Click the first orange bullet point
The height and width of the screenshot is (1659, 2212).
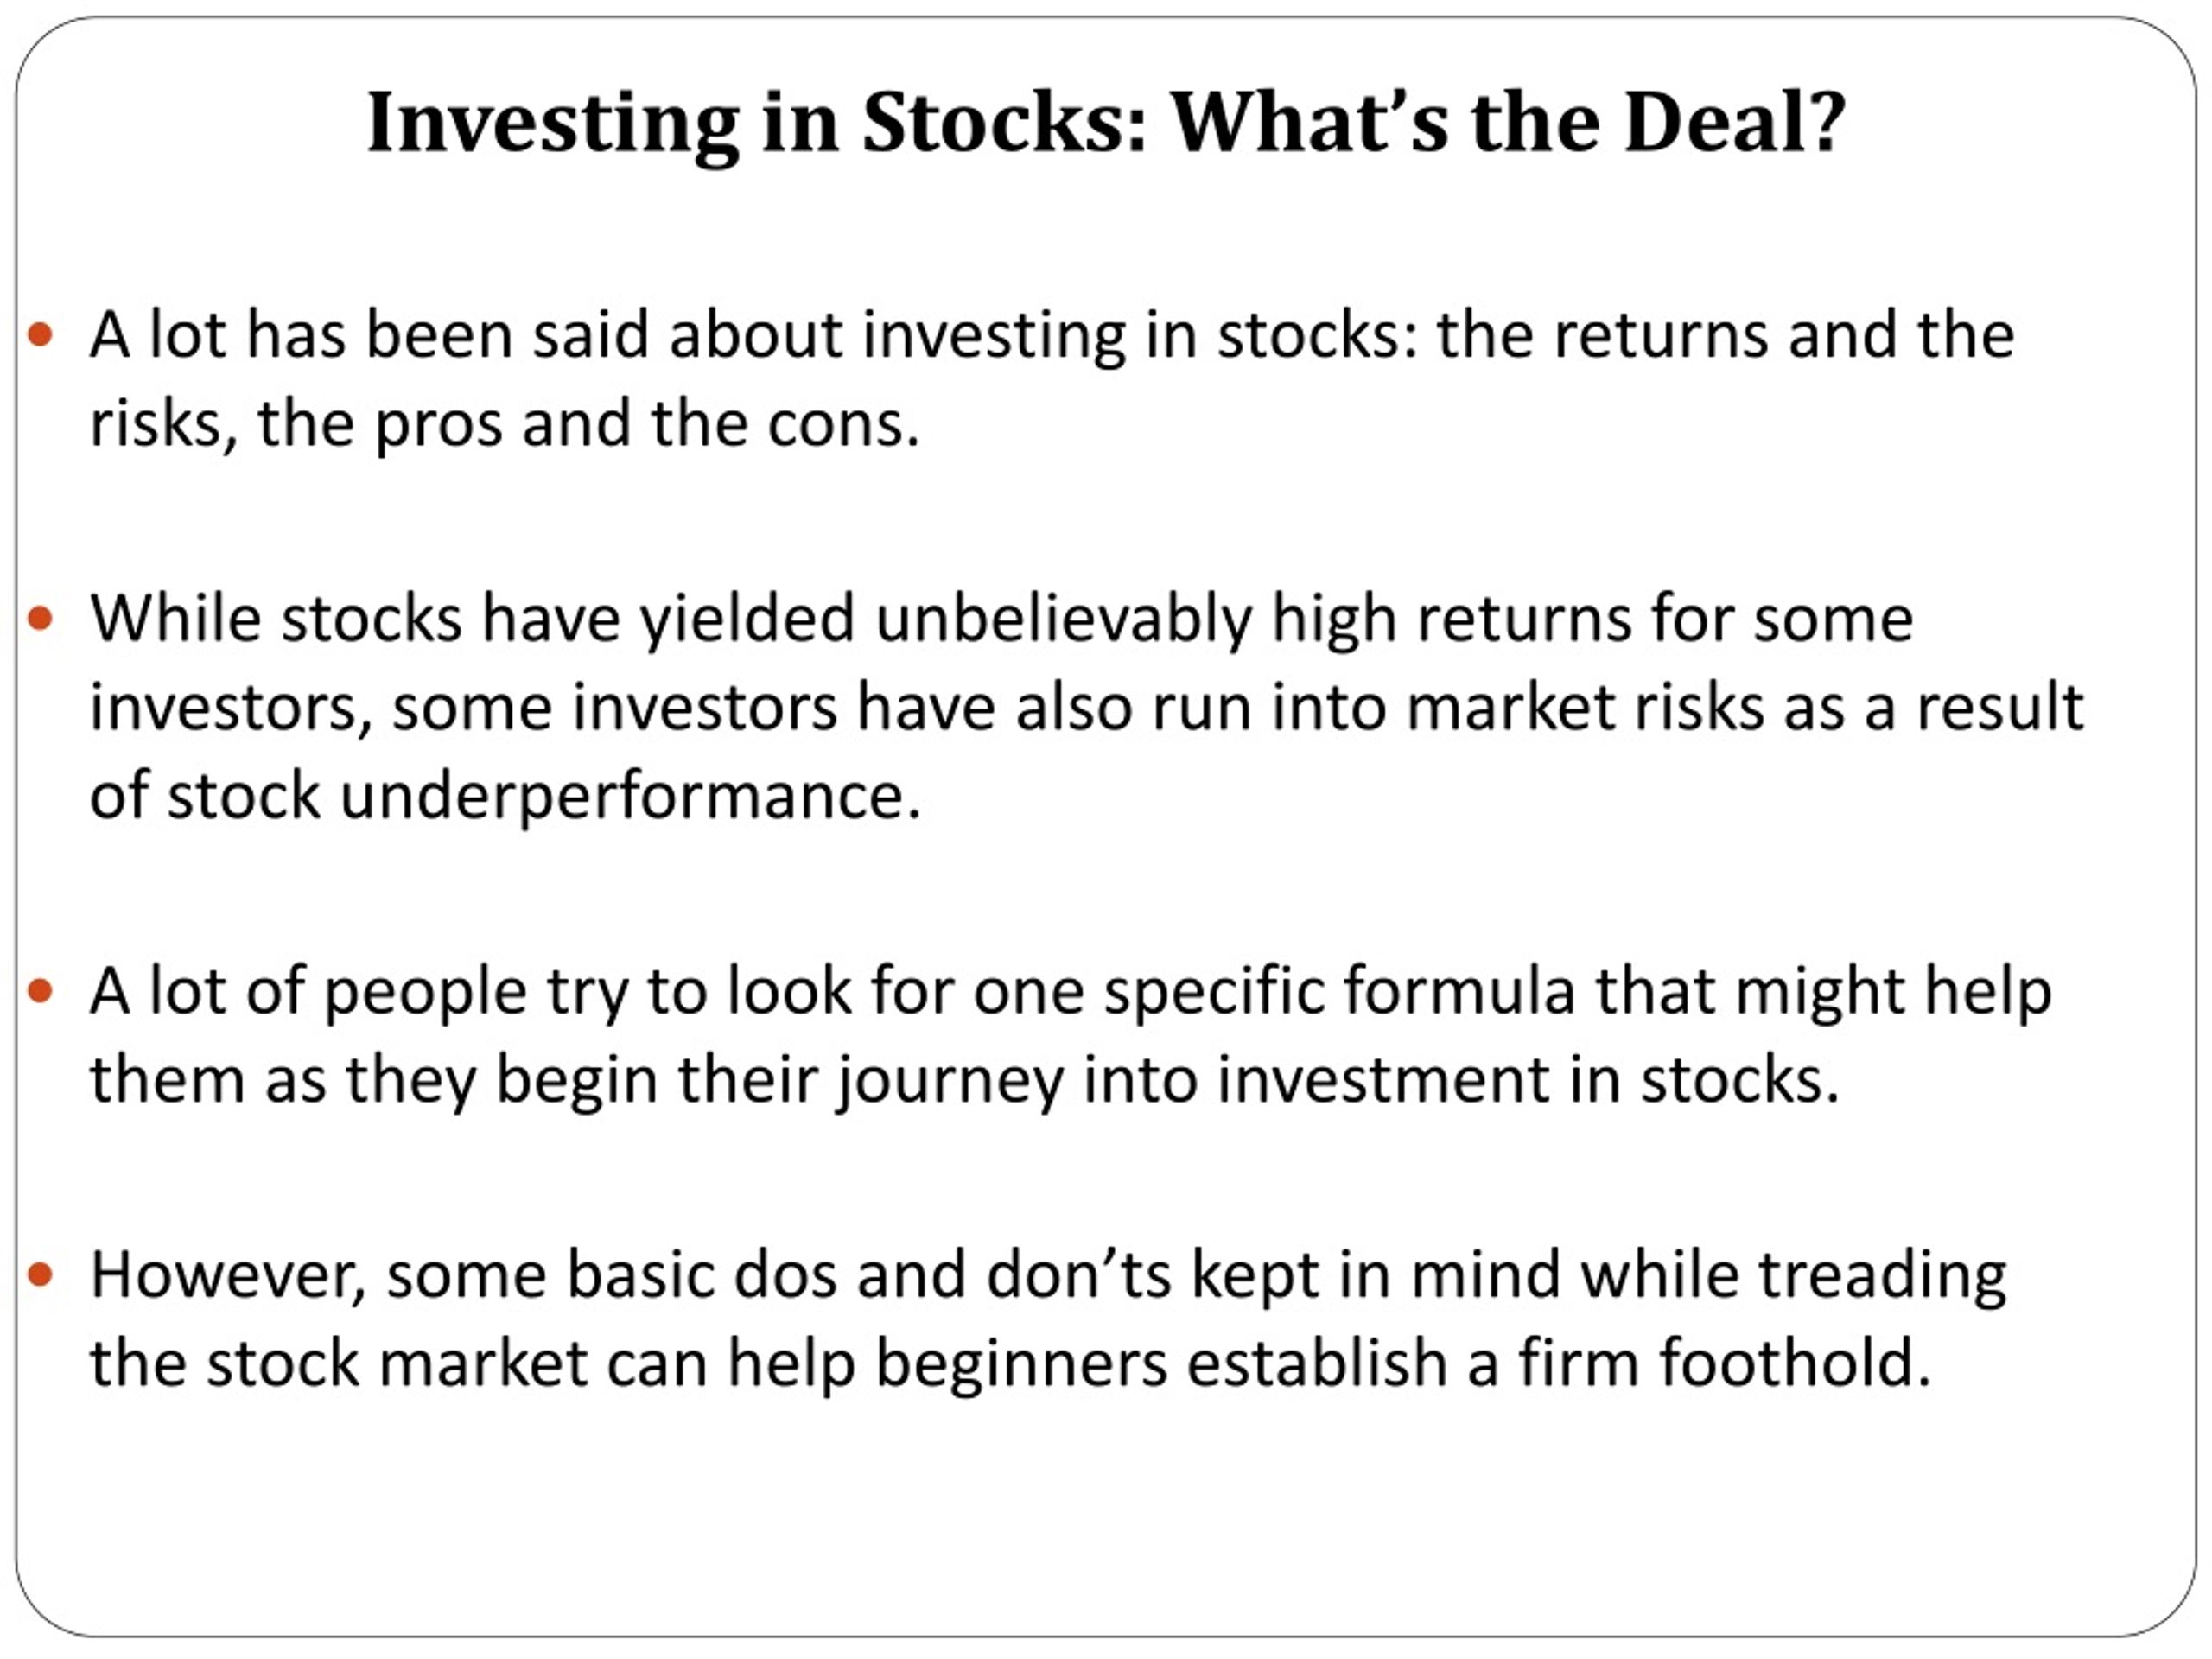point(41,334)
